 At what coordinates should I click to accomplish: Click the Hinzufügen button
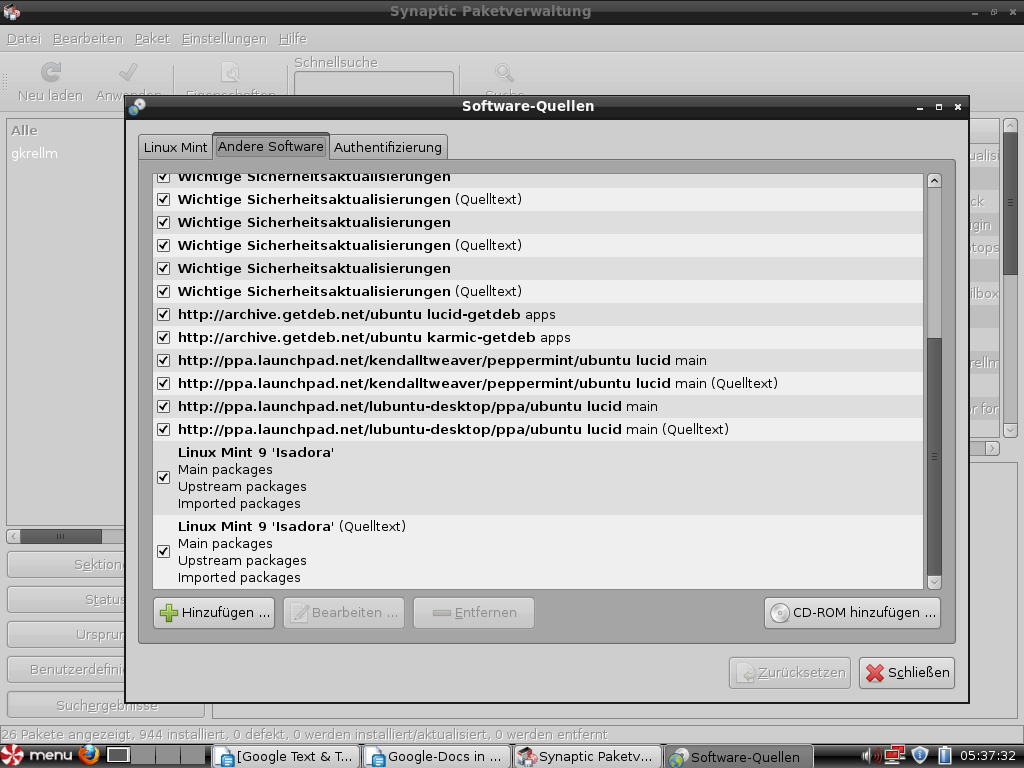pos(213,612)
